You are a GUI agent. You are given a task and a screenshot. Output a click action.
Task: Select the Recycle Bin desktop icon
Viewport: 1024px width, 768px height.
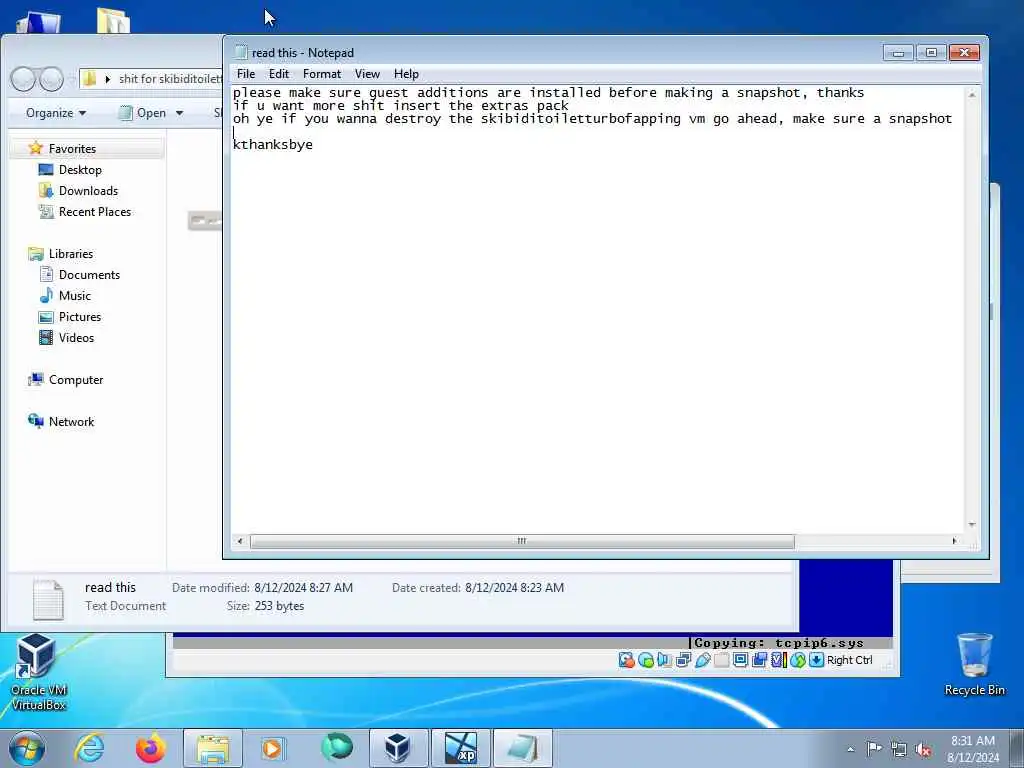click(974, 665)
